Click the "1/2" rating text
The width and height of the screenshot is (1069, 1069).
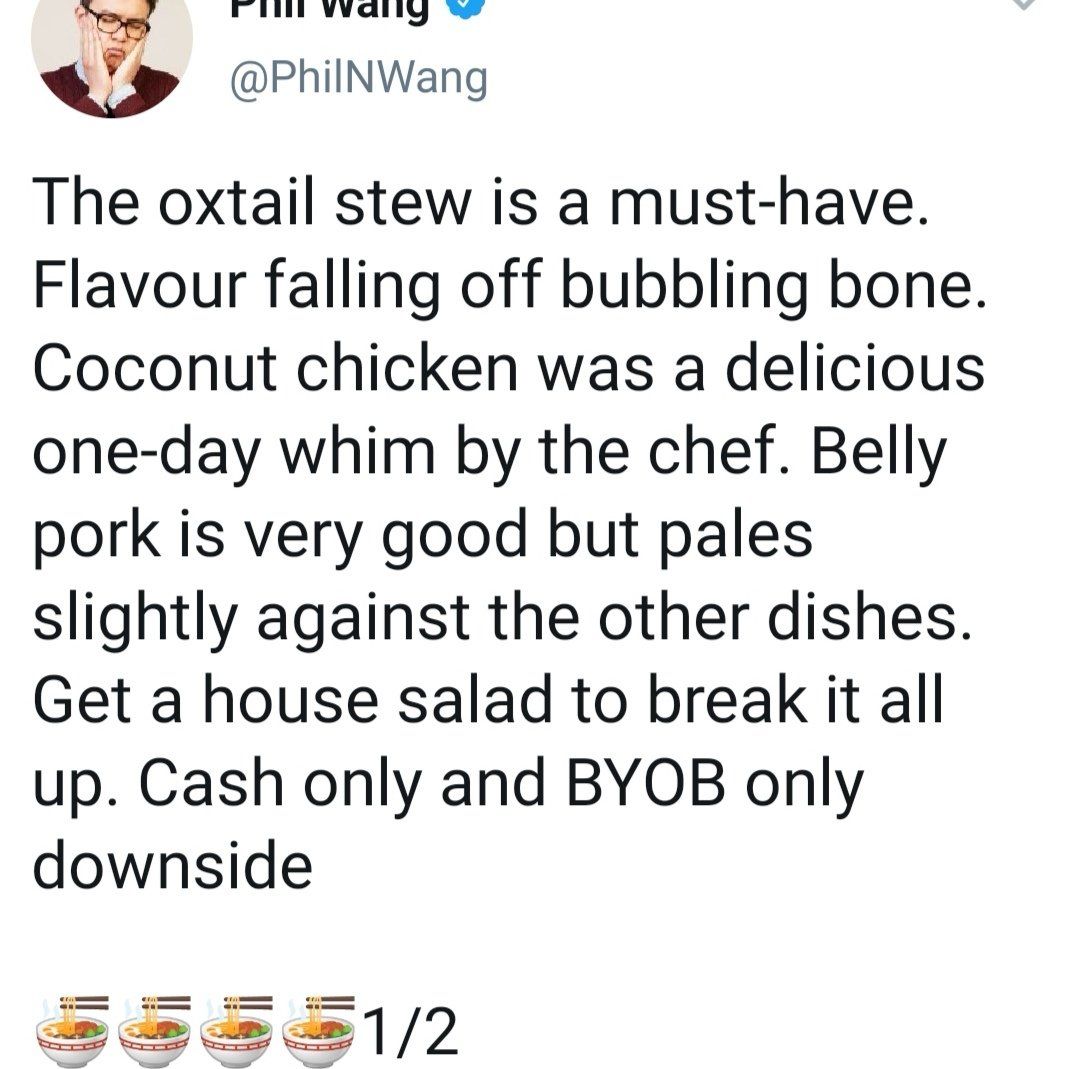411,1032
